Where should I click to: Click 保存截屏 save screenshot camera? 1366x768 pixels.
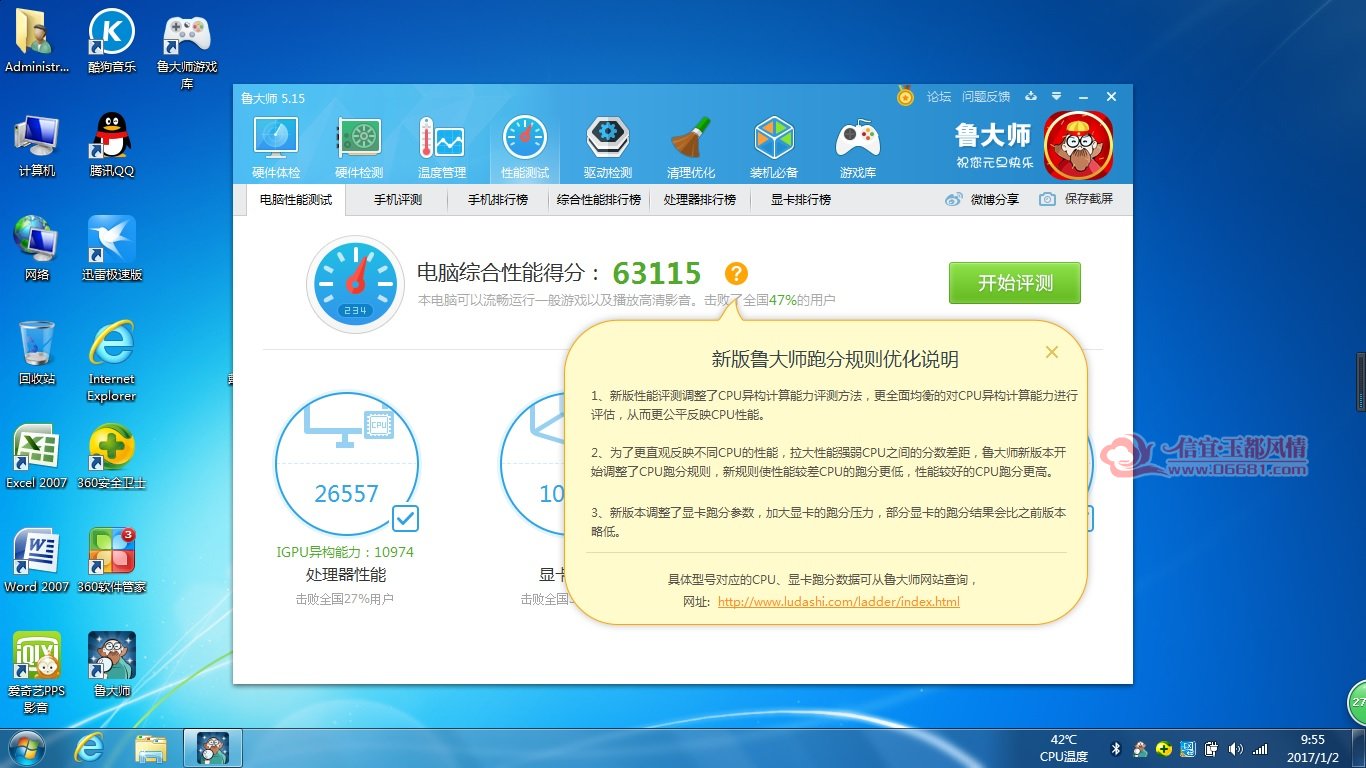point(1076,199)
